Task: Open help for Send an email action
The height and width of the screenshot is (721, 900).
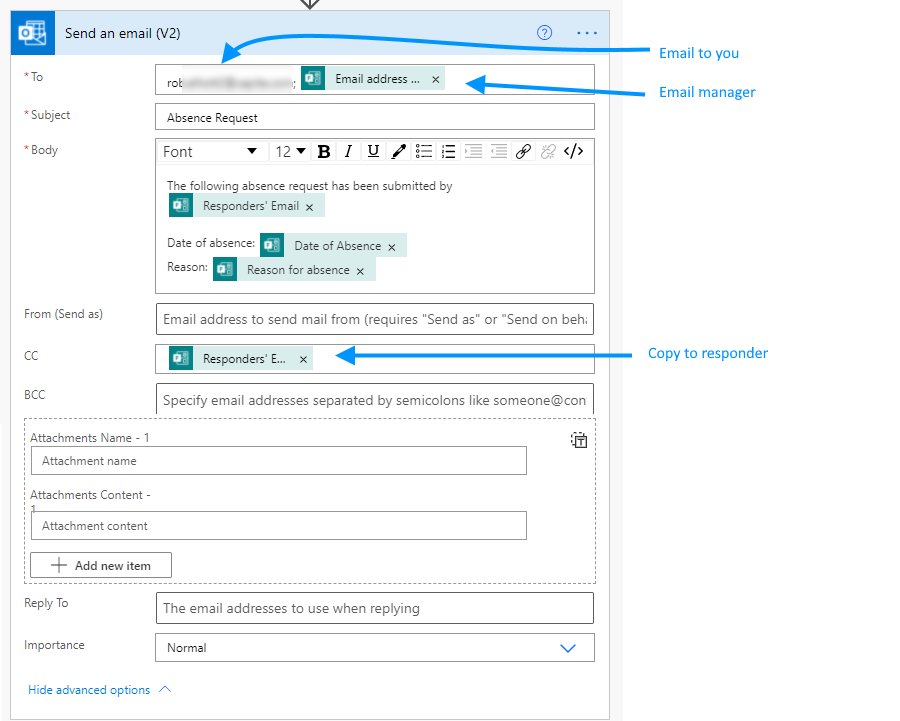Action: pyautogui.click(x=544, y=33)
